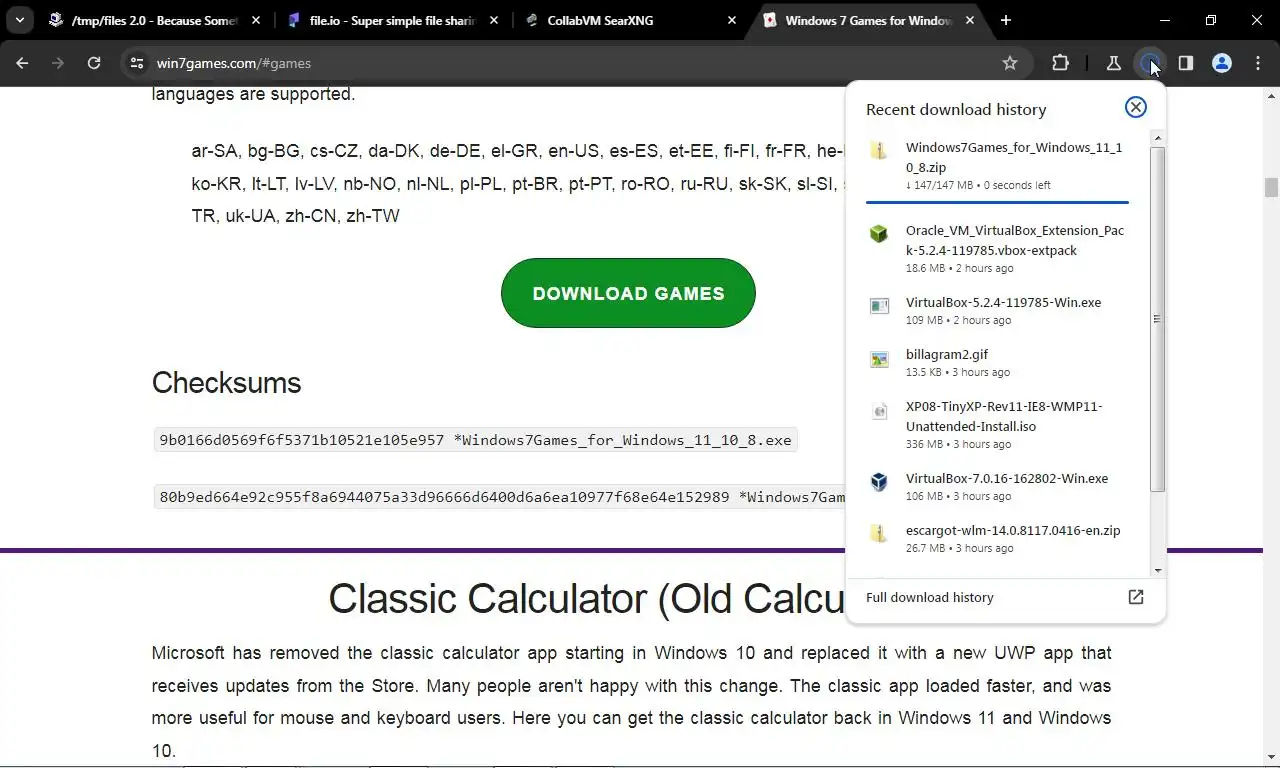Click the disc icon for TinyXP ISO
This screenshot has width=1280, height=768.
878,411
